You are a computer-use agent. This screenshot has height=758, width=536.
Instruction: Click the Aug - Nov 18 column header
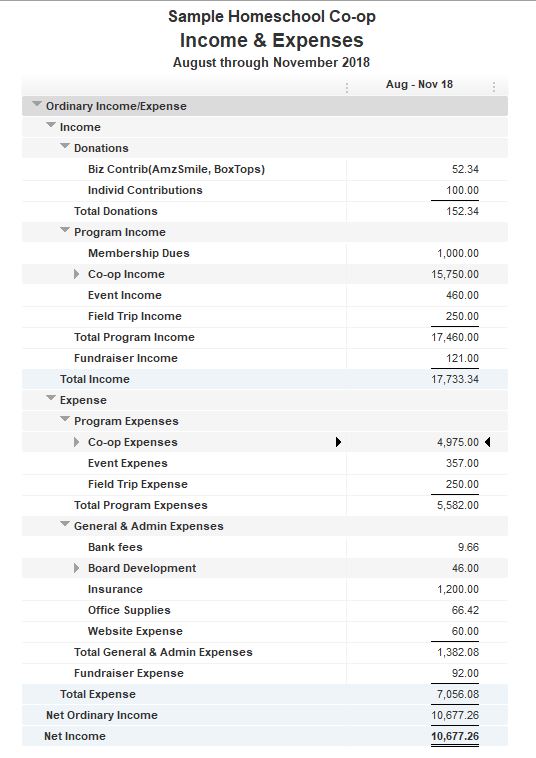(420, 84)
